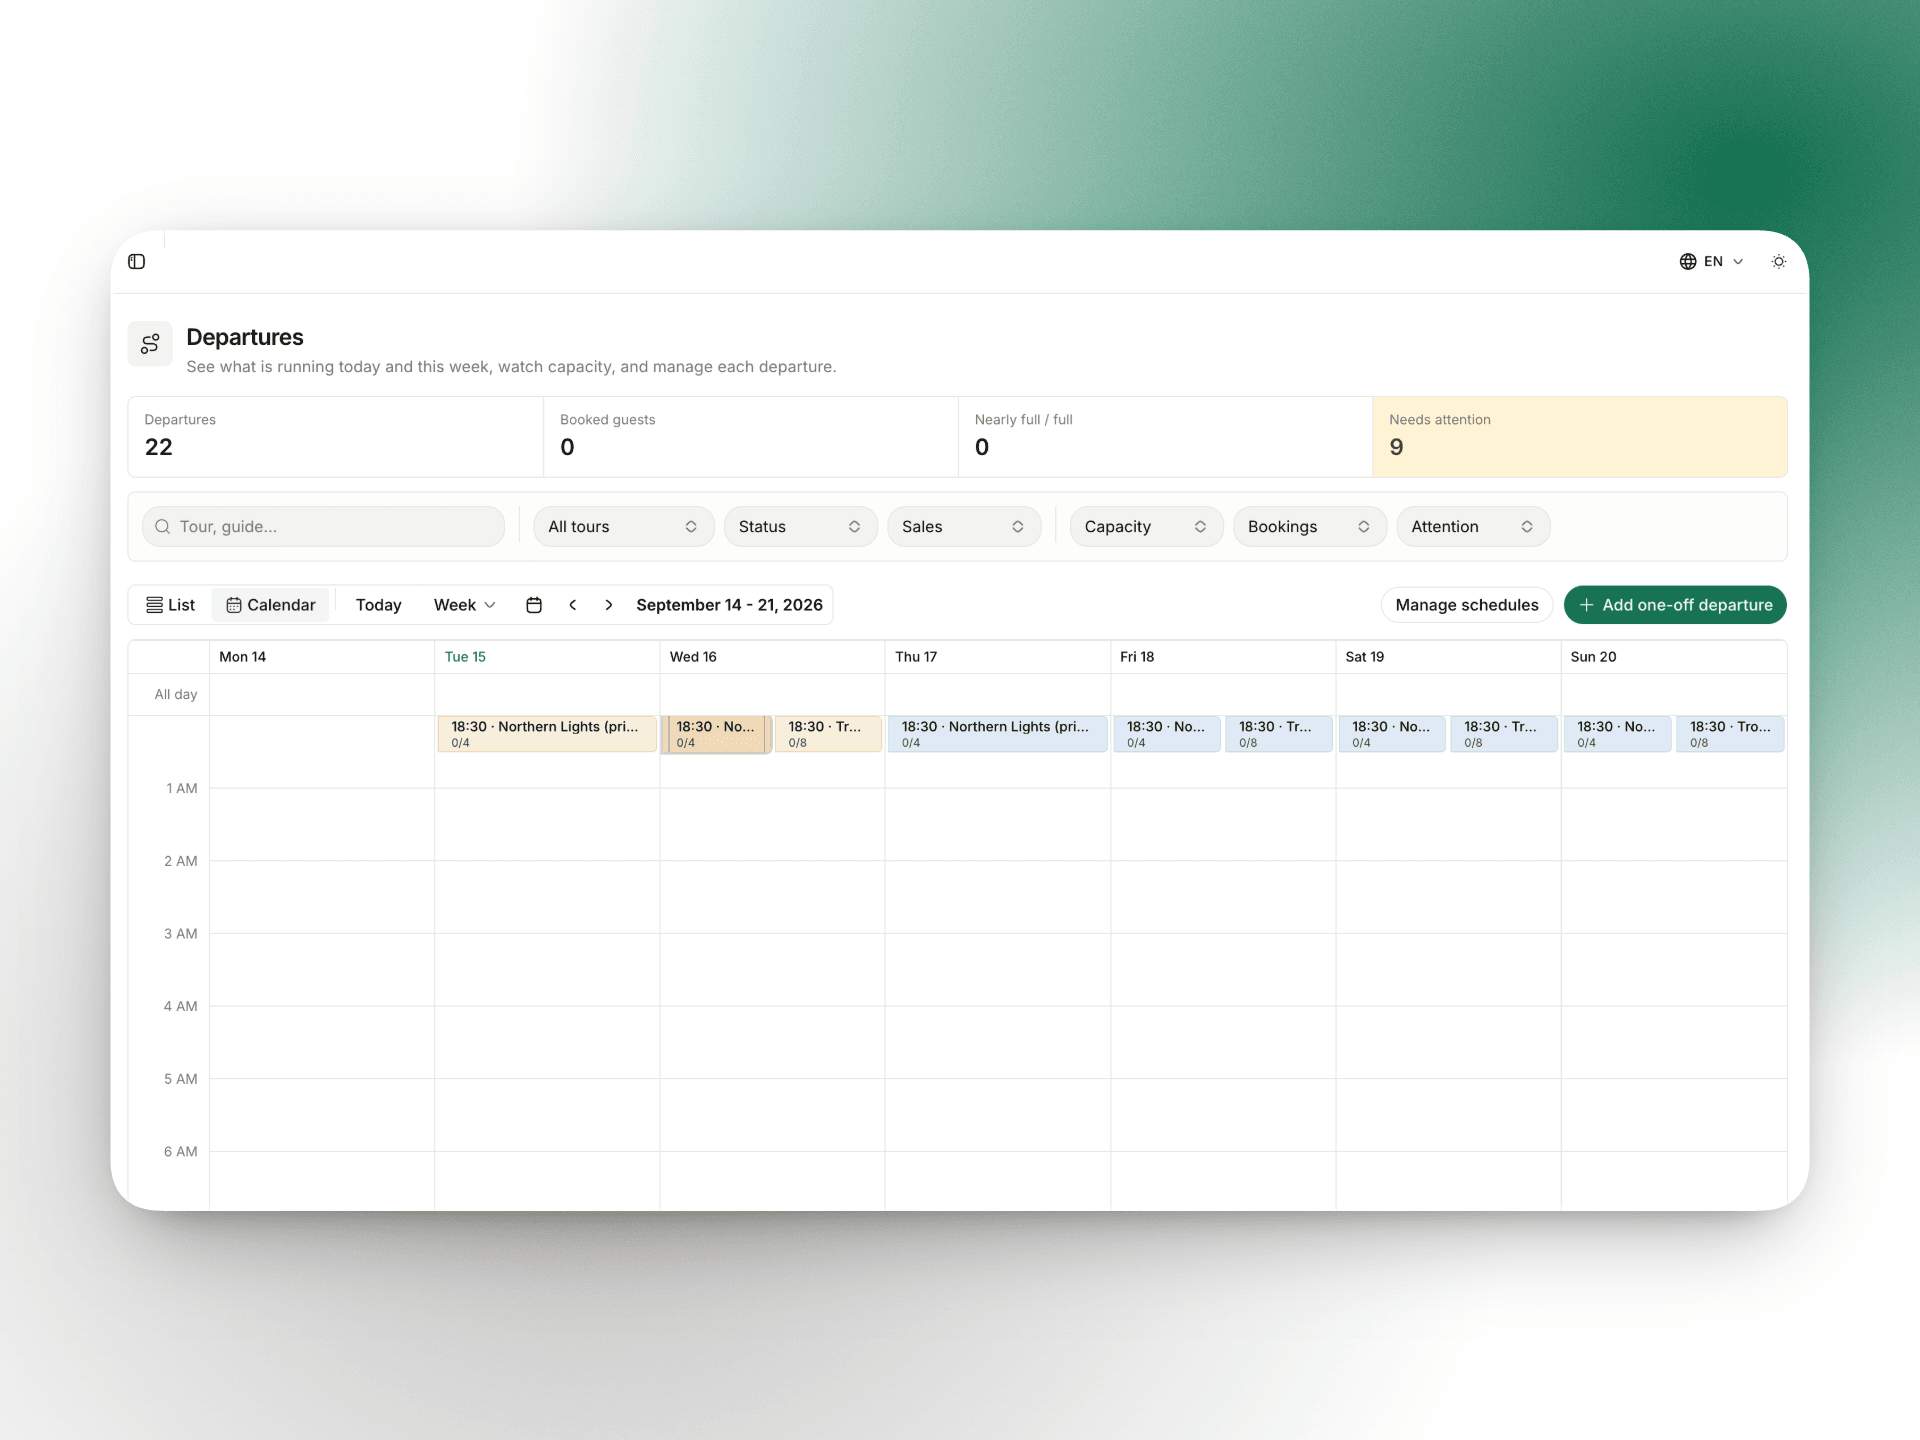This screenshot has width=1920, height=1440.
Task: Toggle the light/dark theme sun icon
Action: (x=1779, y=262)
